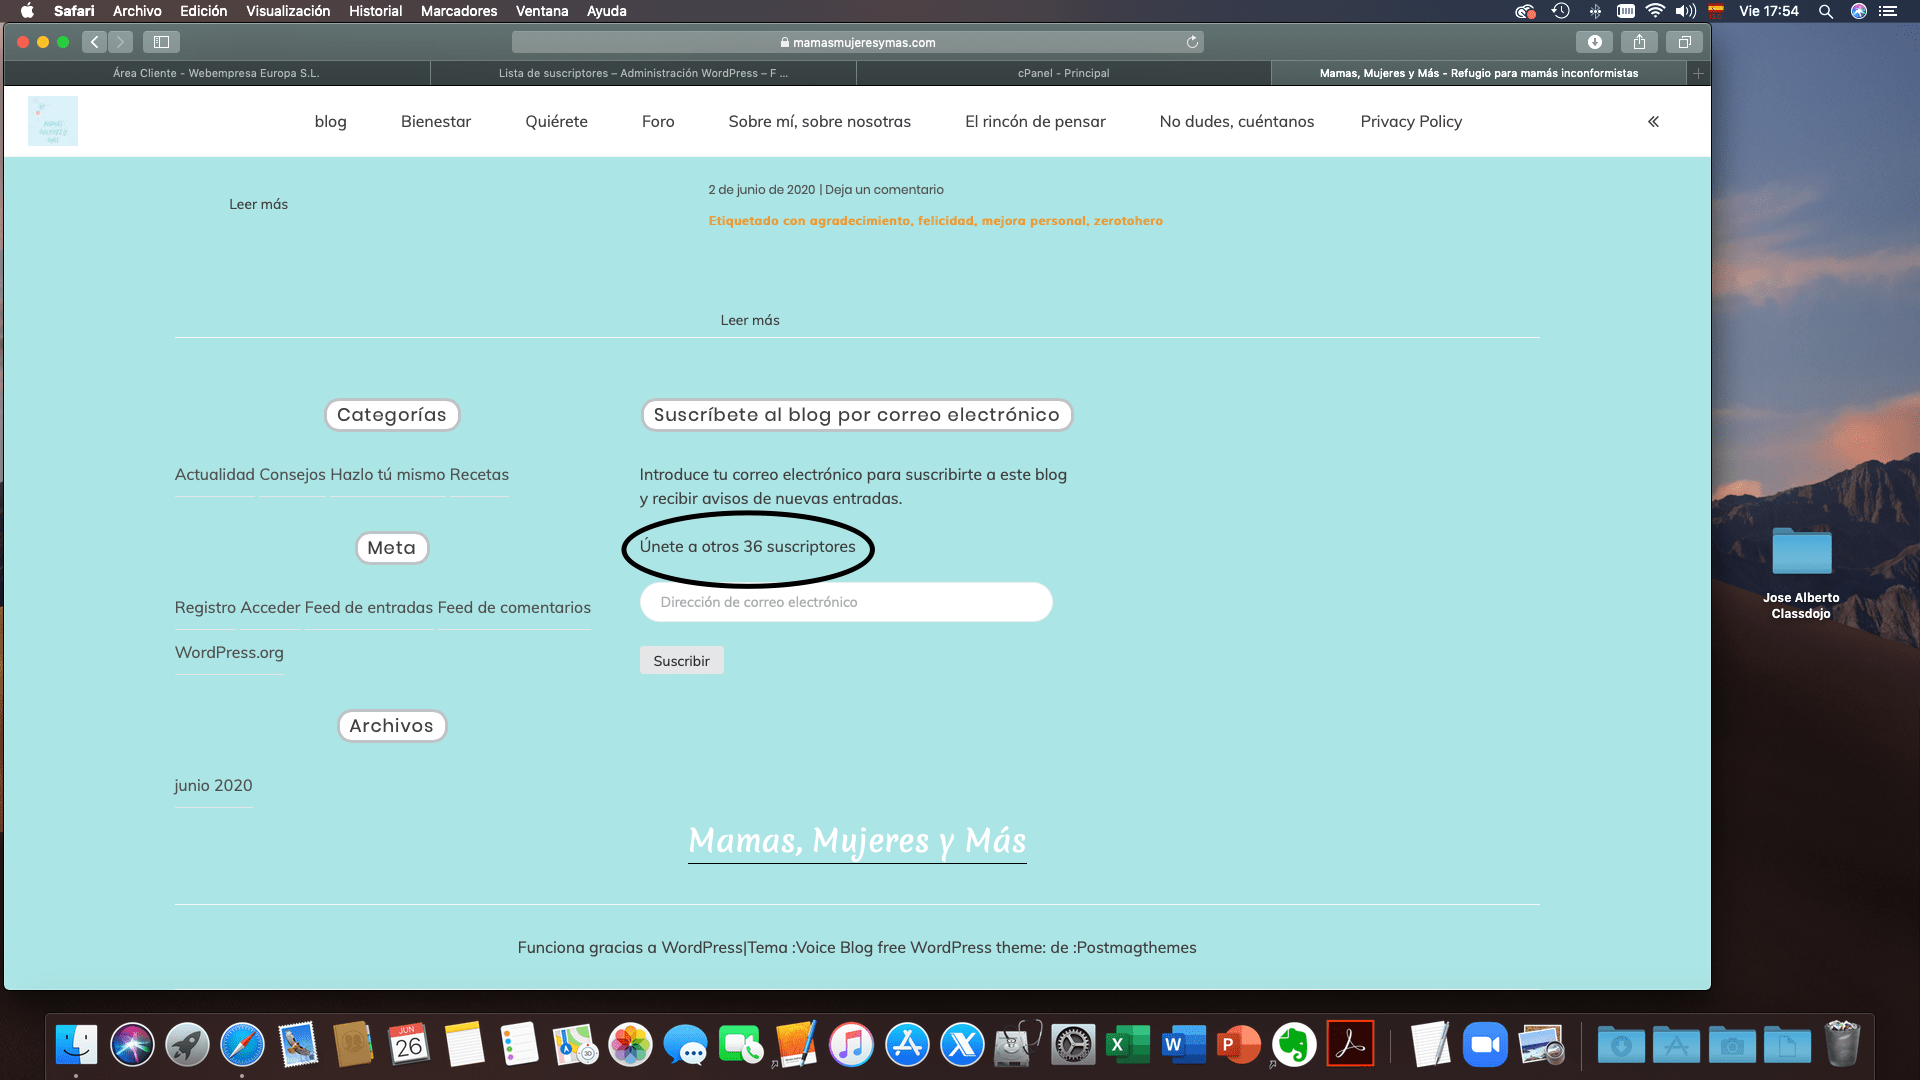1920x1080 pixels.
Task: Launch Launchpad rocket icon in dock
Action: (187, 1046)
